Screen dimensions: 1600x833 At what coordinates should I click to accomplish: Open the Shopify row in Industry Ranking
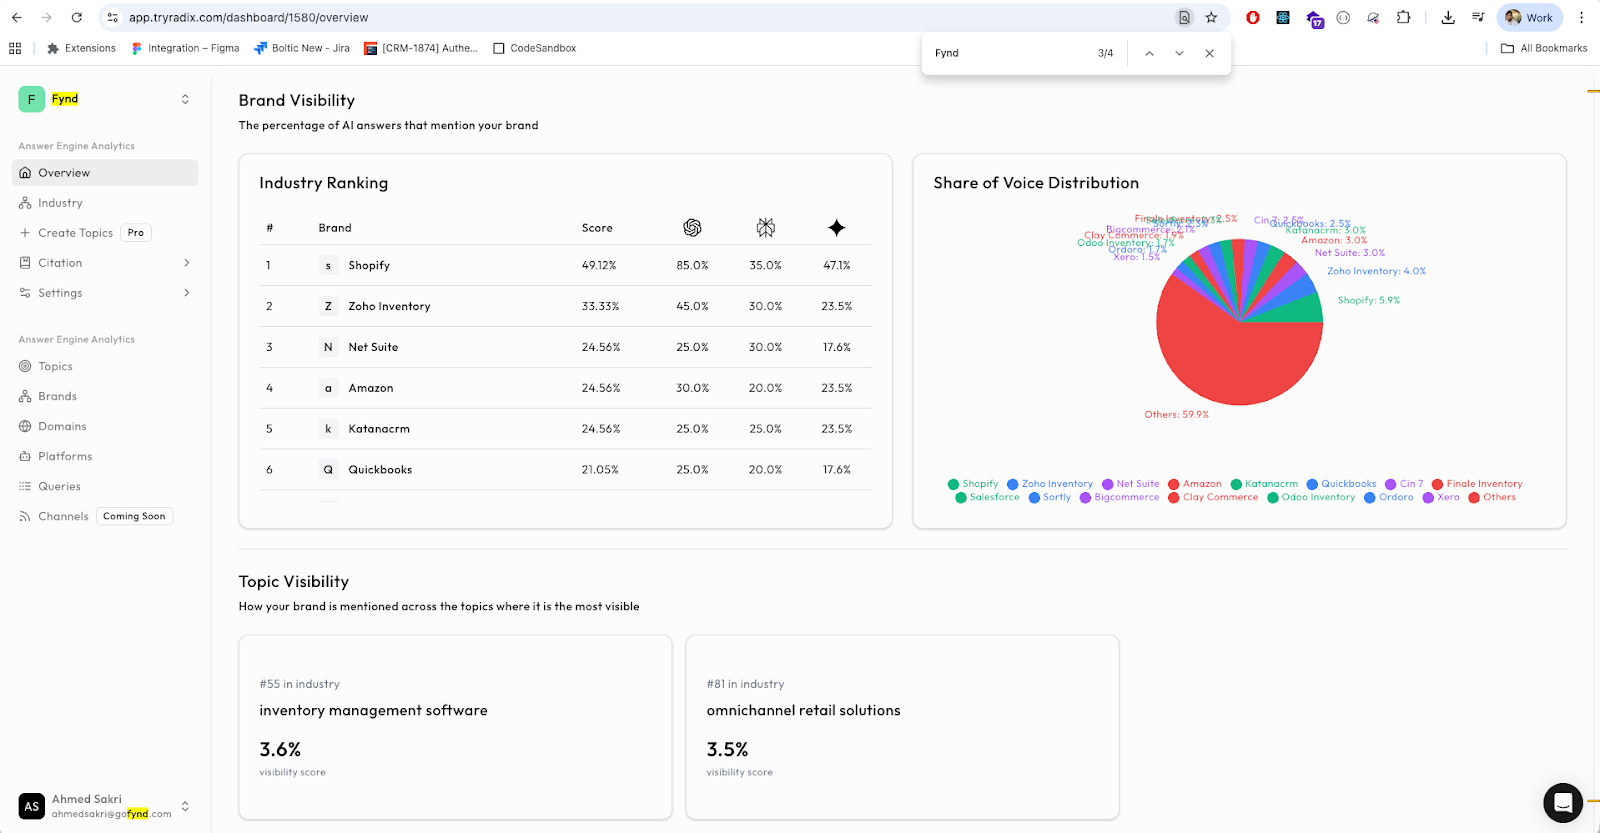point(565,265)
